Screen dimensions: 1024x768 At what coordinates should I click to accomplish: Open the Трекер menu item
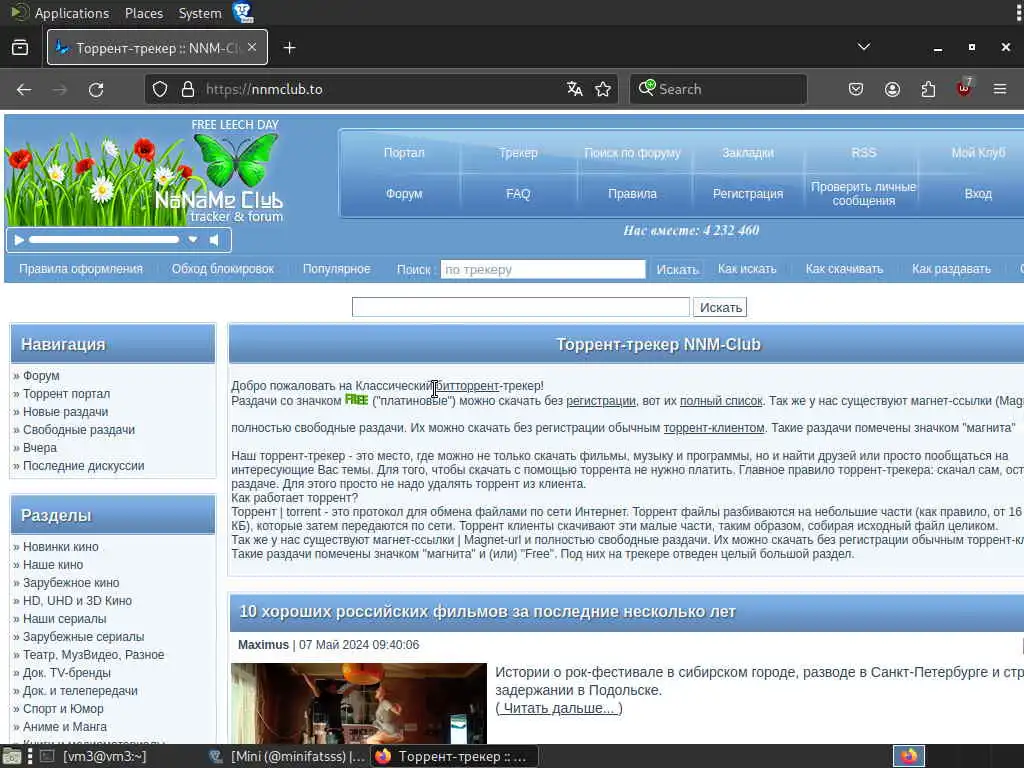tap(518, 153)
